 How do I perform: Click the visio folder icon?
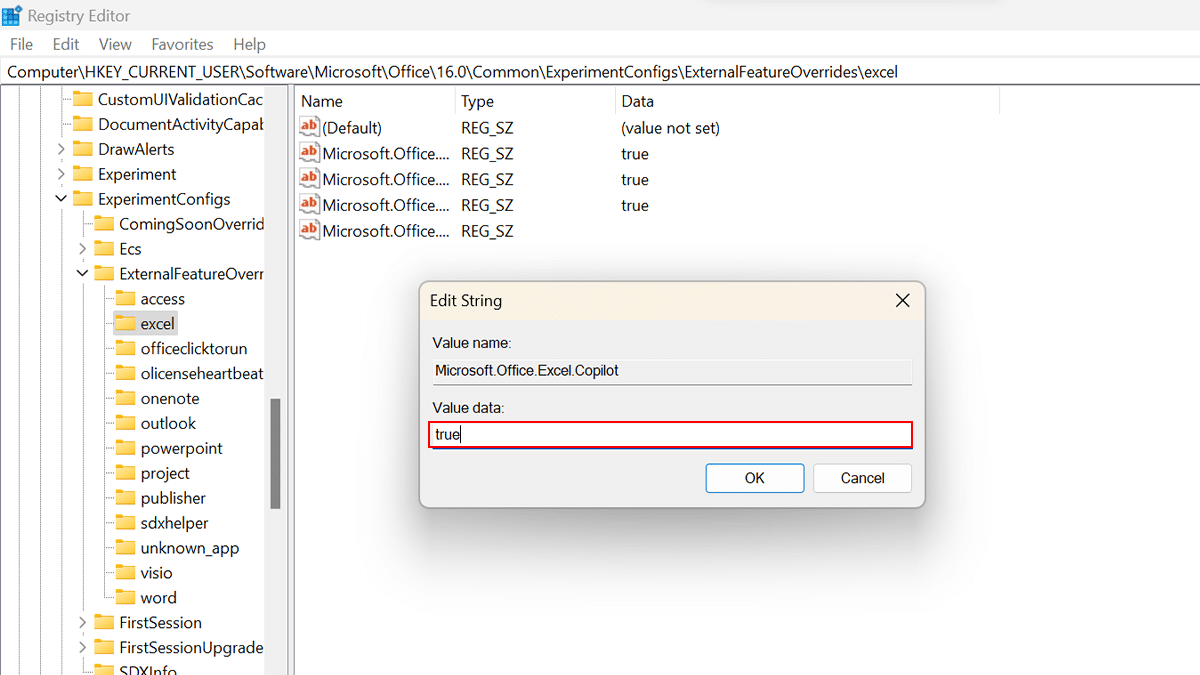(125, 573)
